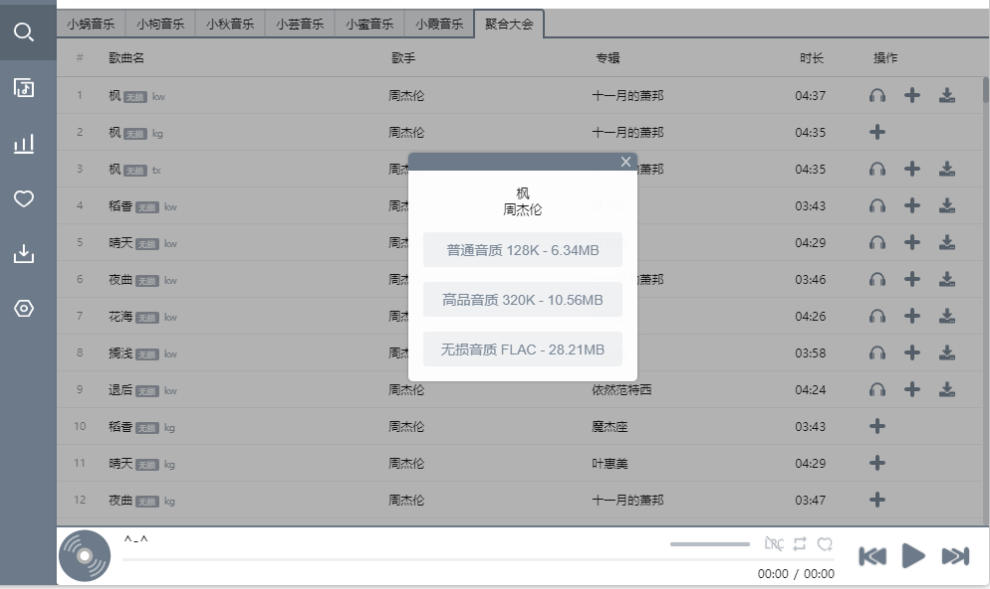Image resolution: width=990 pixels, height=589 pixels.
Task: Open settings via the hexagon sidebar icon
Action: click(x=24, y=308)
